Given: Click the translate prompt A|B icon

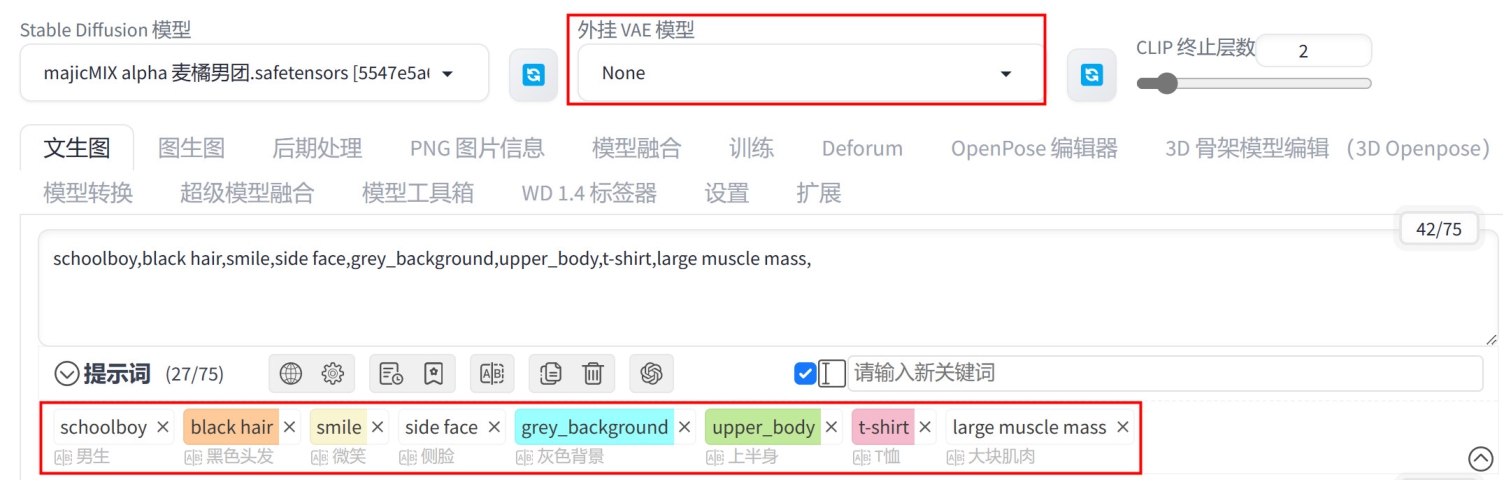Looking at the screenshot, I should [492, 374].
